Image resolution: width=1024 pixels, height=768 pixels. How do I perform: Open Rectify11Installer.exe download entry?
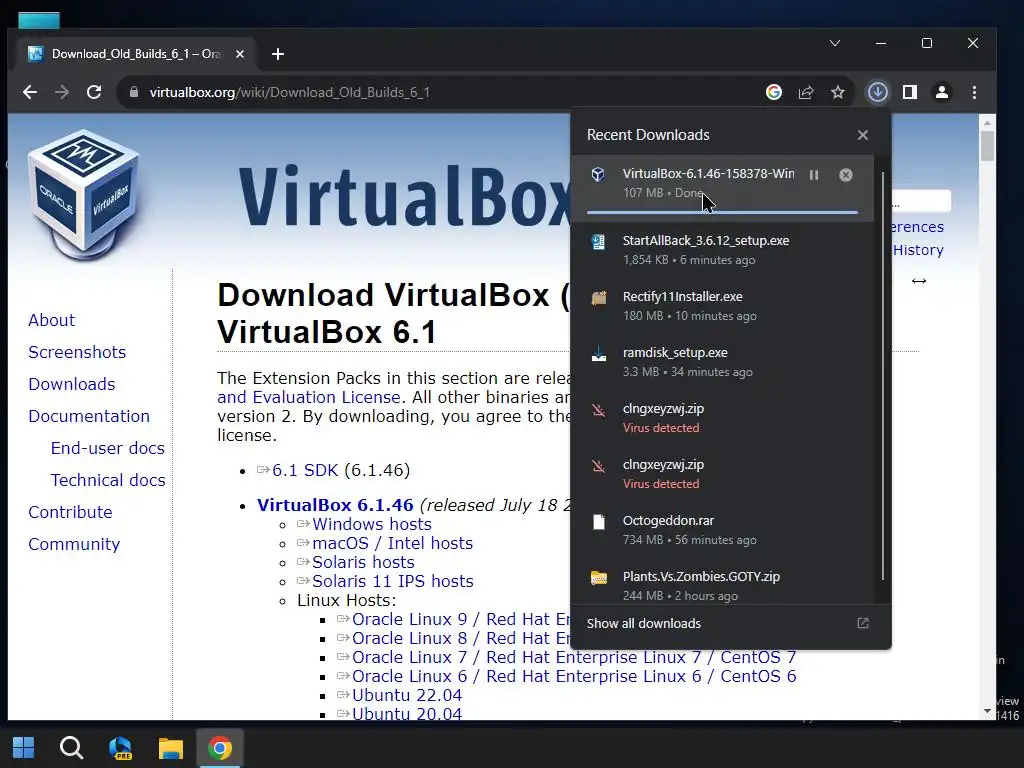coord(722,306)
